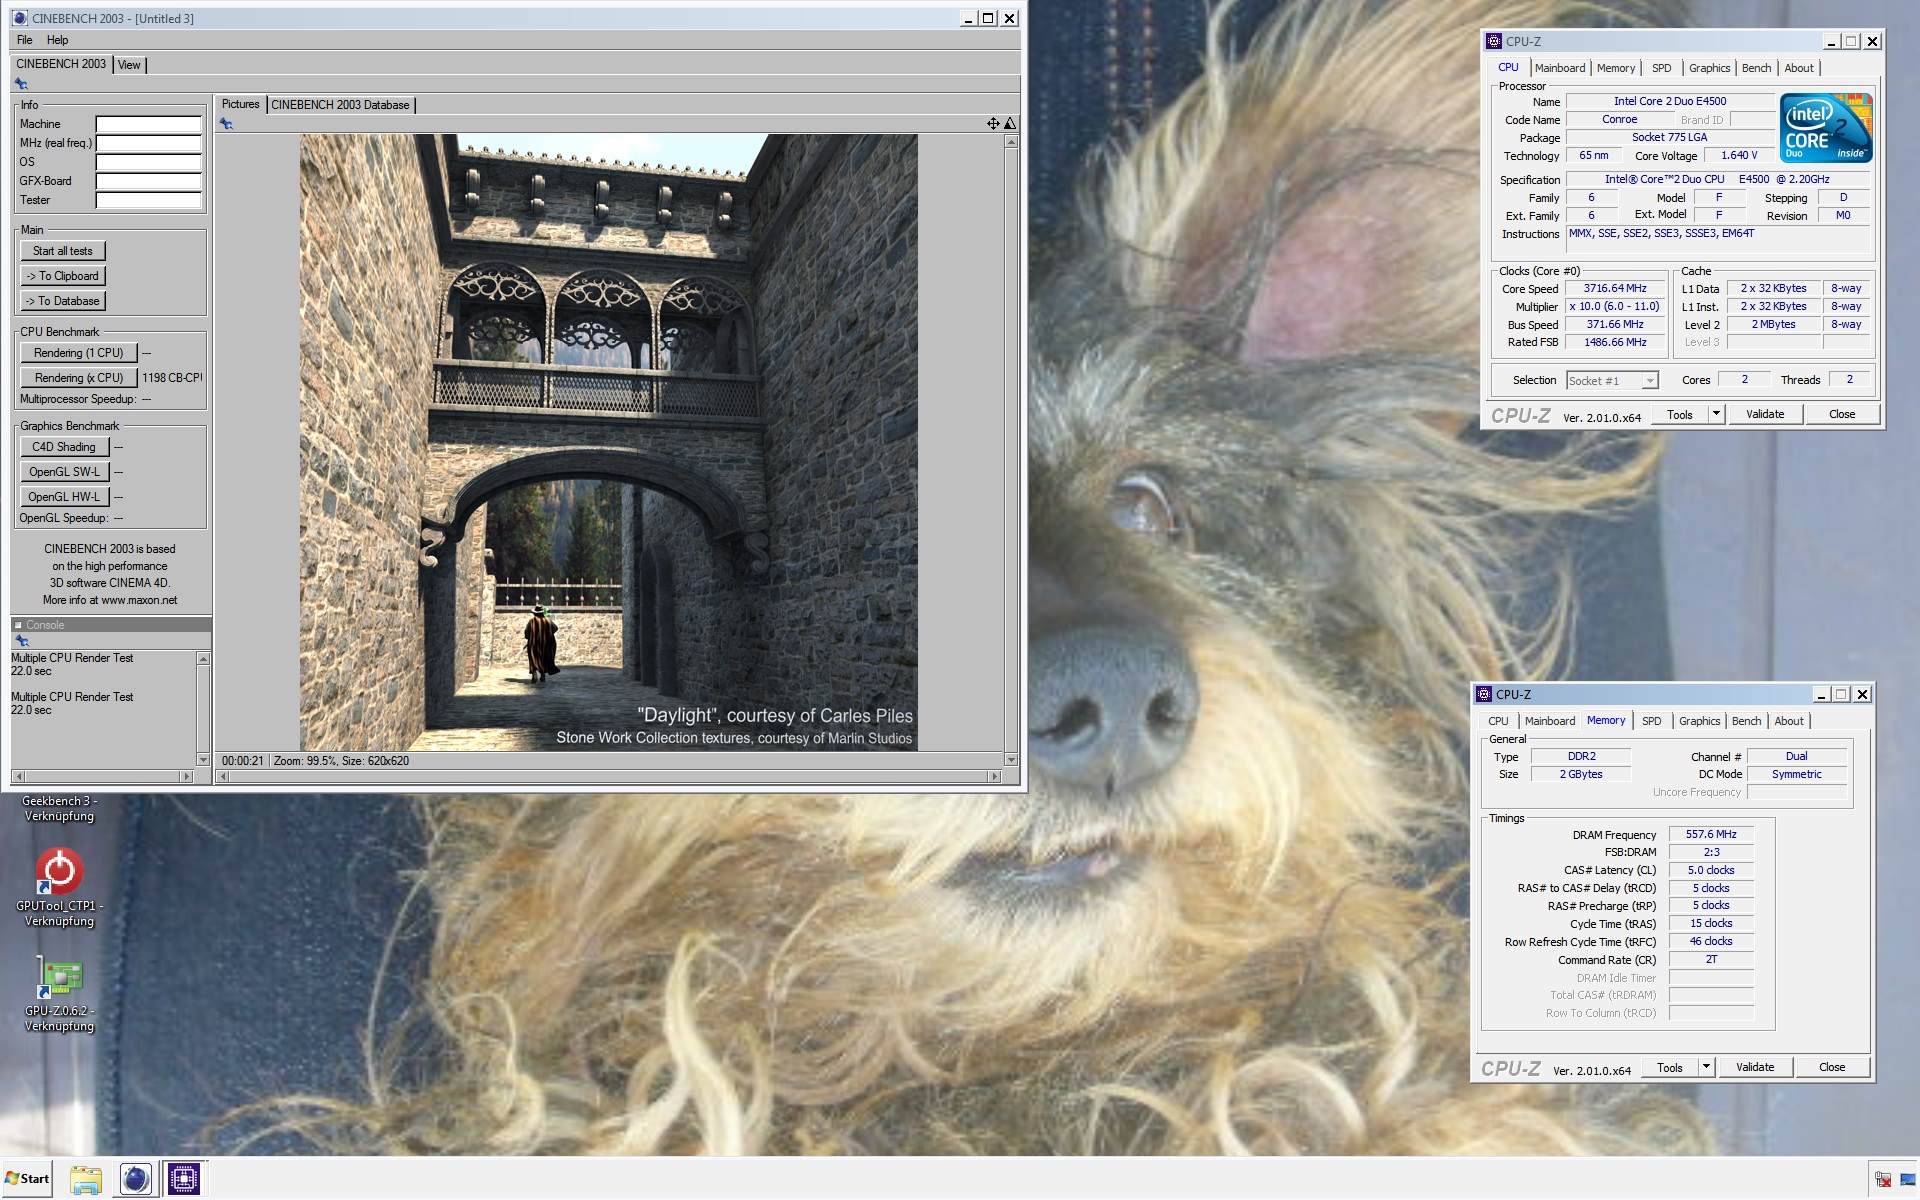1920x1200 pixels.
Task: Click the Start all tests button
Action: click(x=63, y=251)
